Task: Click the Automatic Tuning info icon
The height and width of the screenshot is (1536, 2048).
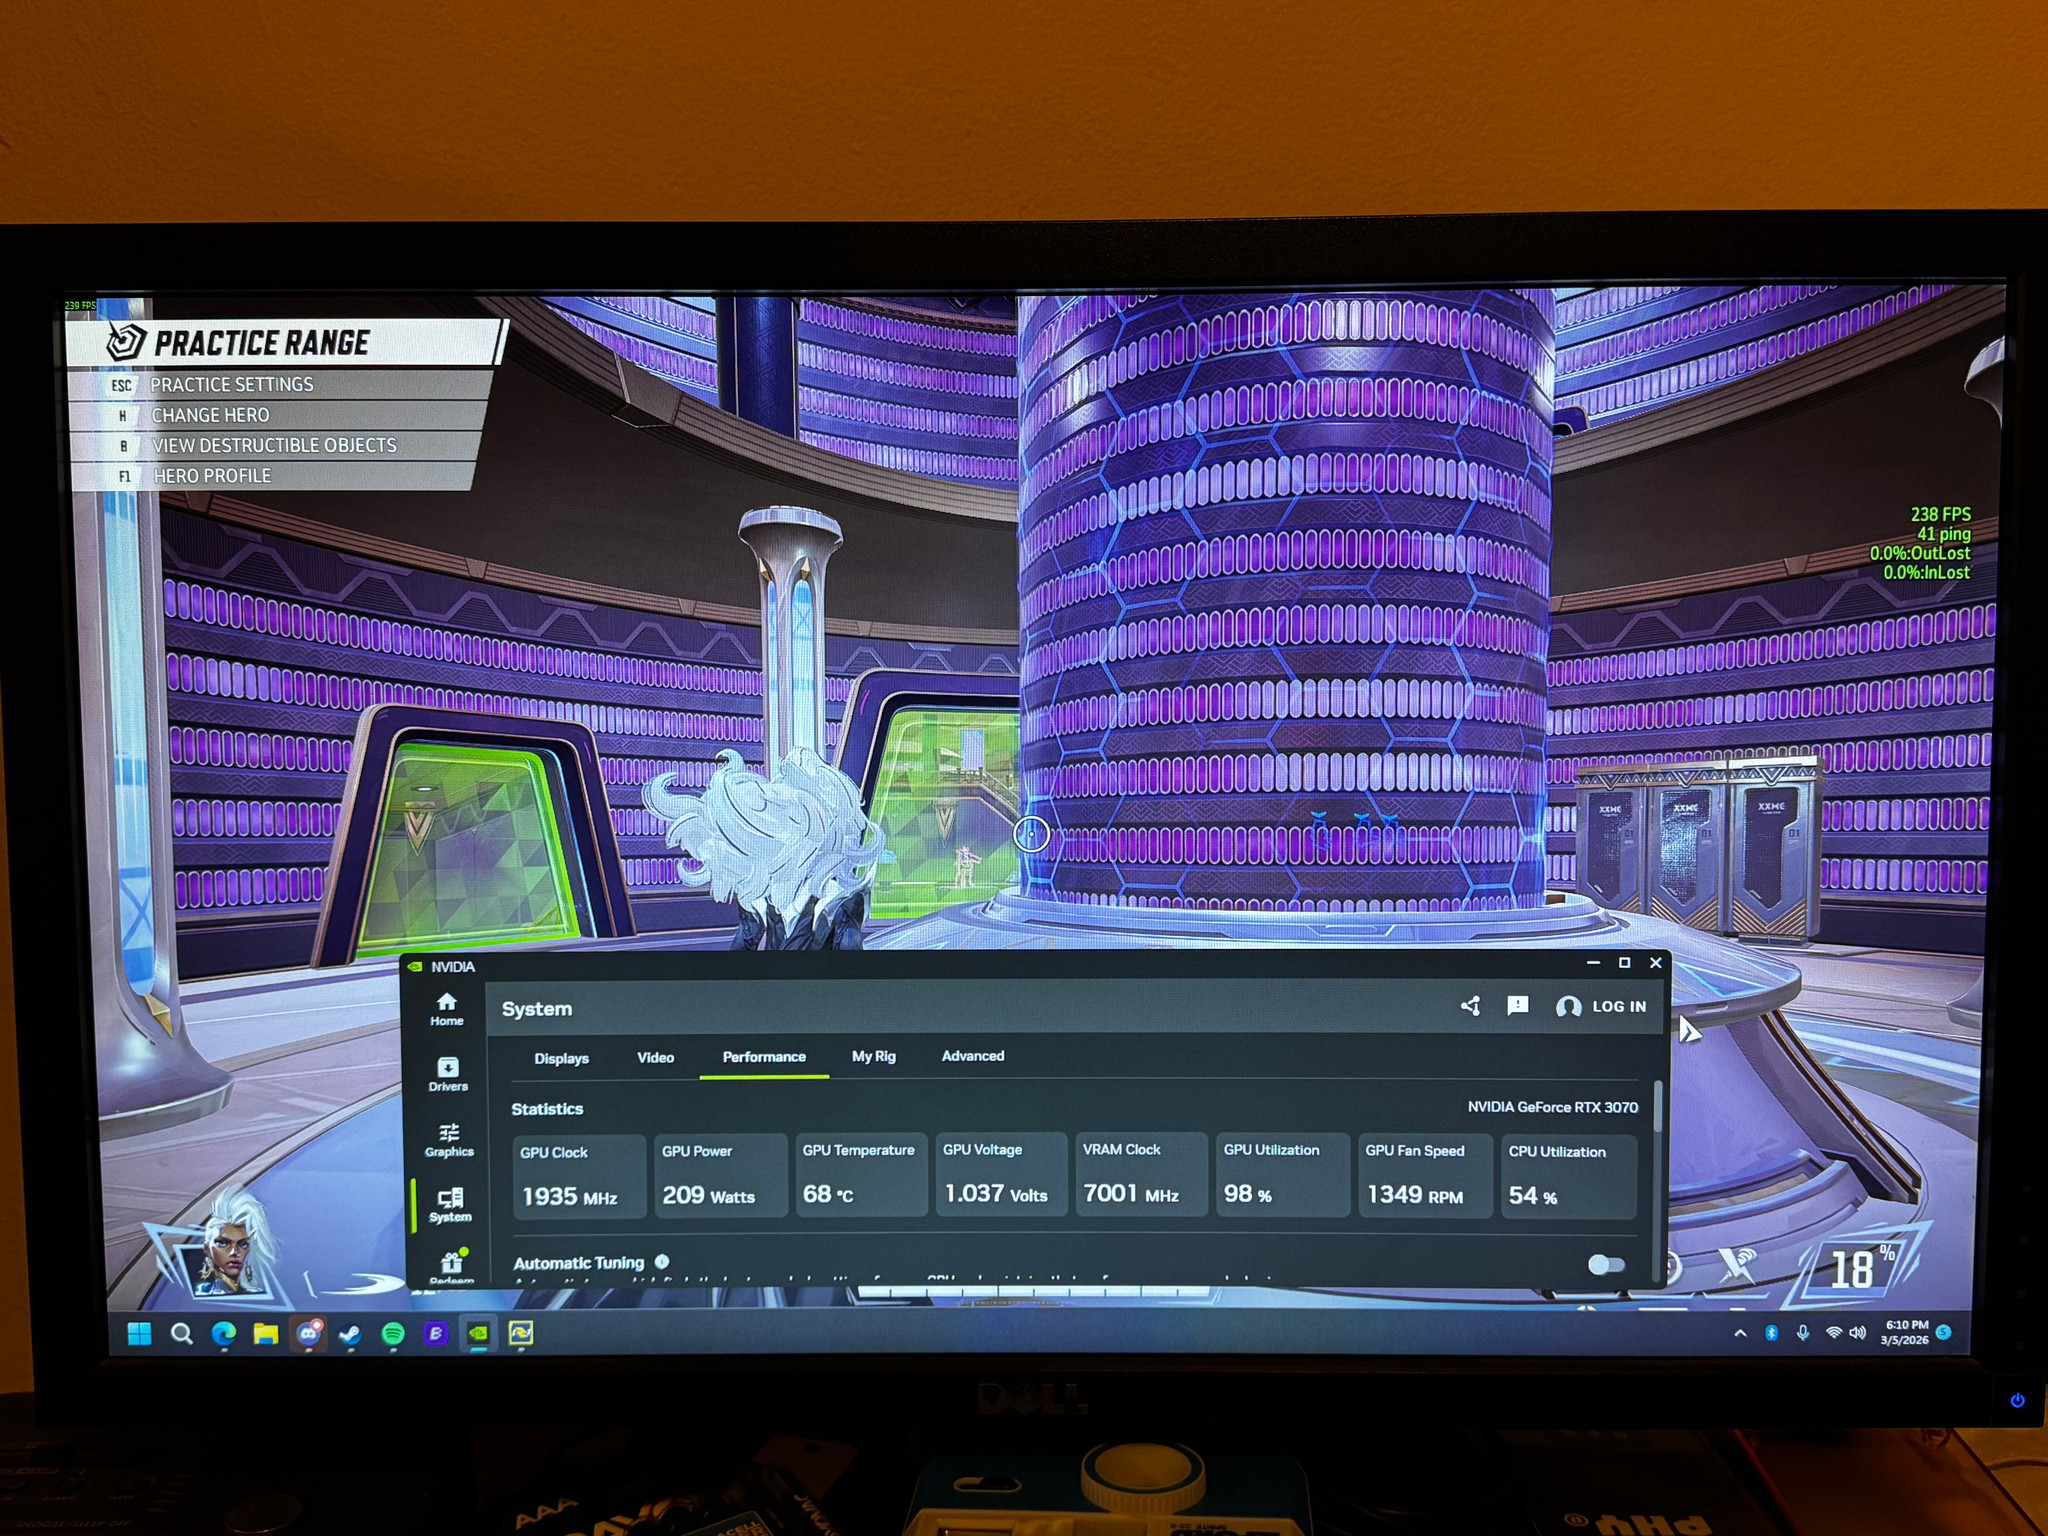Action: pyautogui.click(x=662, y=1262)
